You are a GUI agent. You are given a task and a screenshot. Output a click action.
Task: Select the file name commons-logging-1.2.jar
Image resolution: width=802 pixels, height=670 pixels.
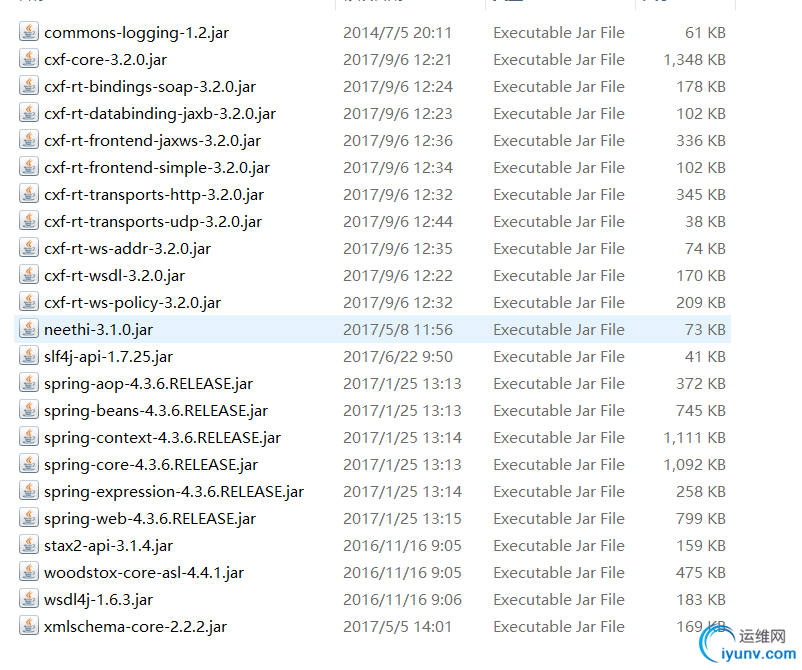(x=137, y=33)
